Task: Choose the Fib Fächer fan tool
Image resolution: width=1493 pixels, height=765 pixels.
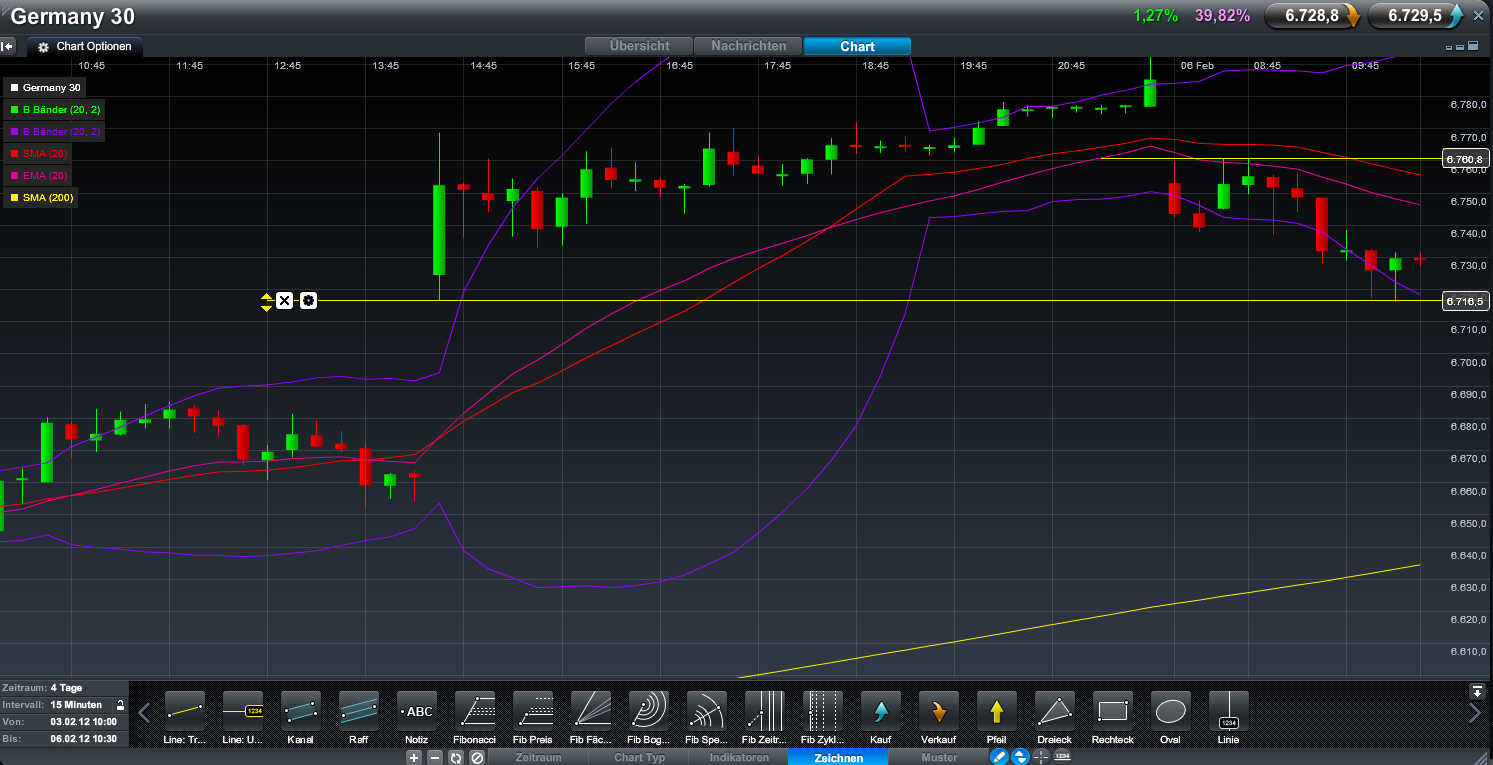Action: (591, 717)
